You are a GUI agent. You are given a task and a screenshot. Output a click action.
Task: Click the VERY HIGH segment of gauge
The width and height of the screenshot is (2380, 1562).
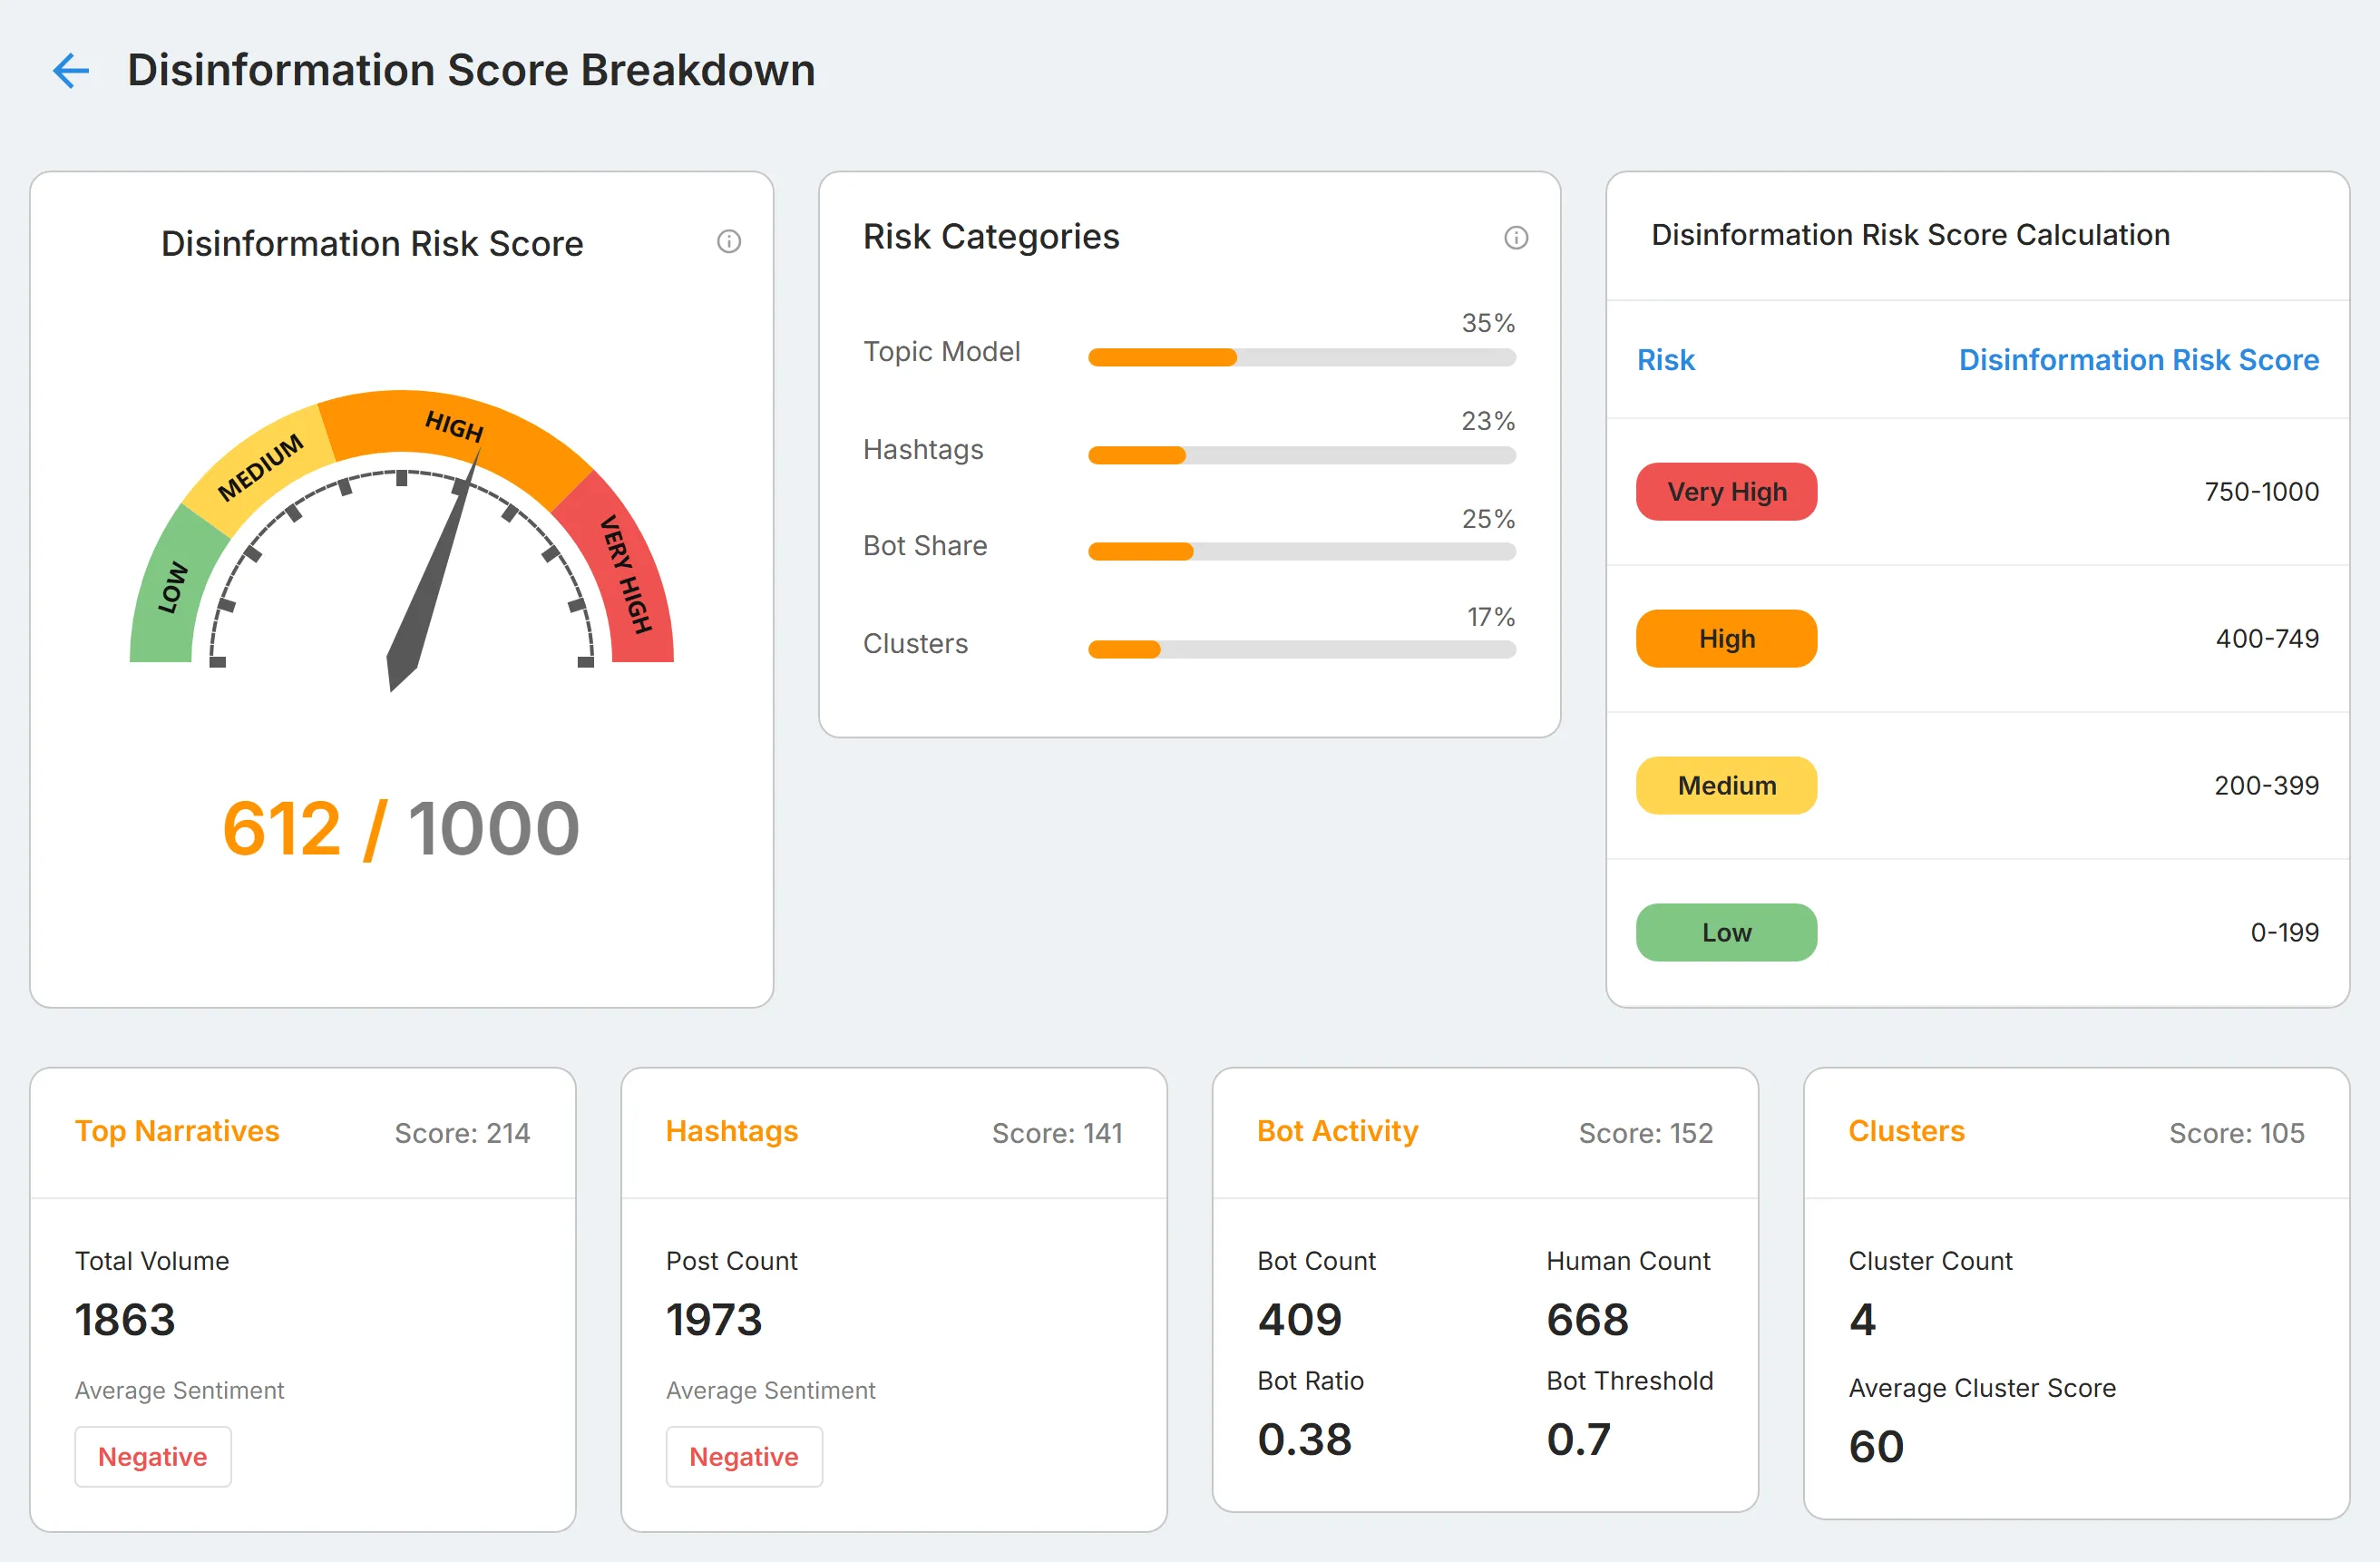click(x=624, y=574)
